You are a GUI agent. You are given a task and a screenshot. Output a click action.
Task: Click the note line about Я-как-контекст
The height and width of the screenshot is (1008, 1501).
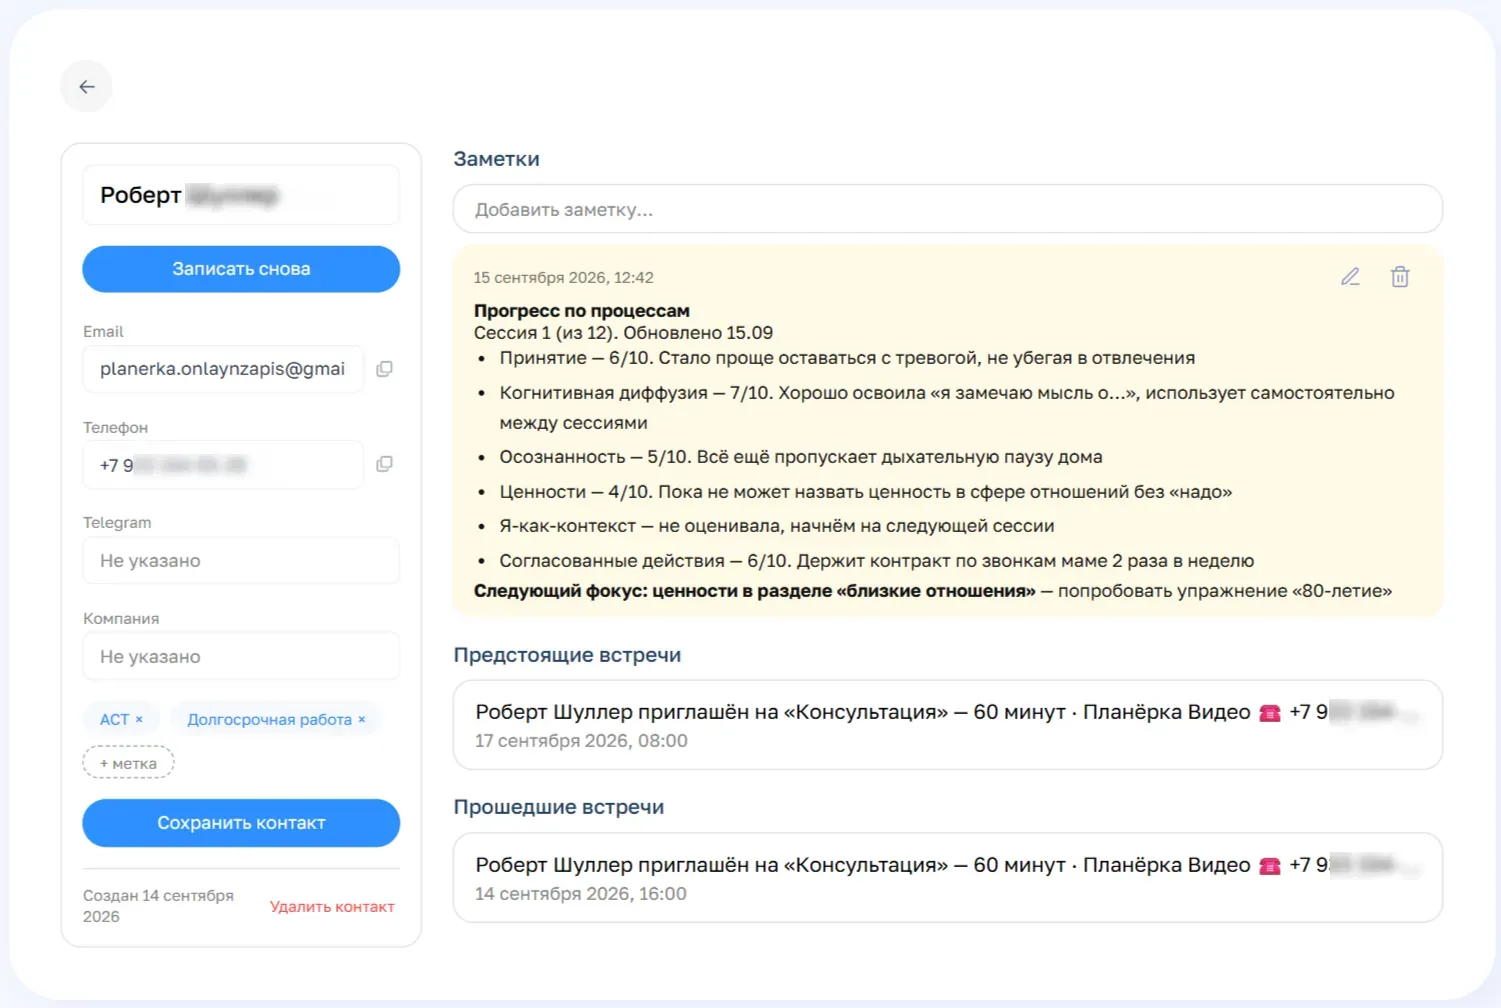[x=777, y=526]
